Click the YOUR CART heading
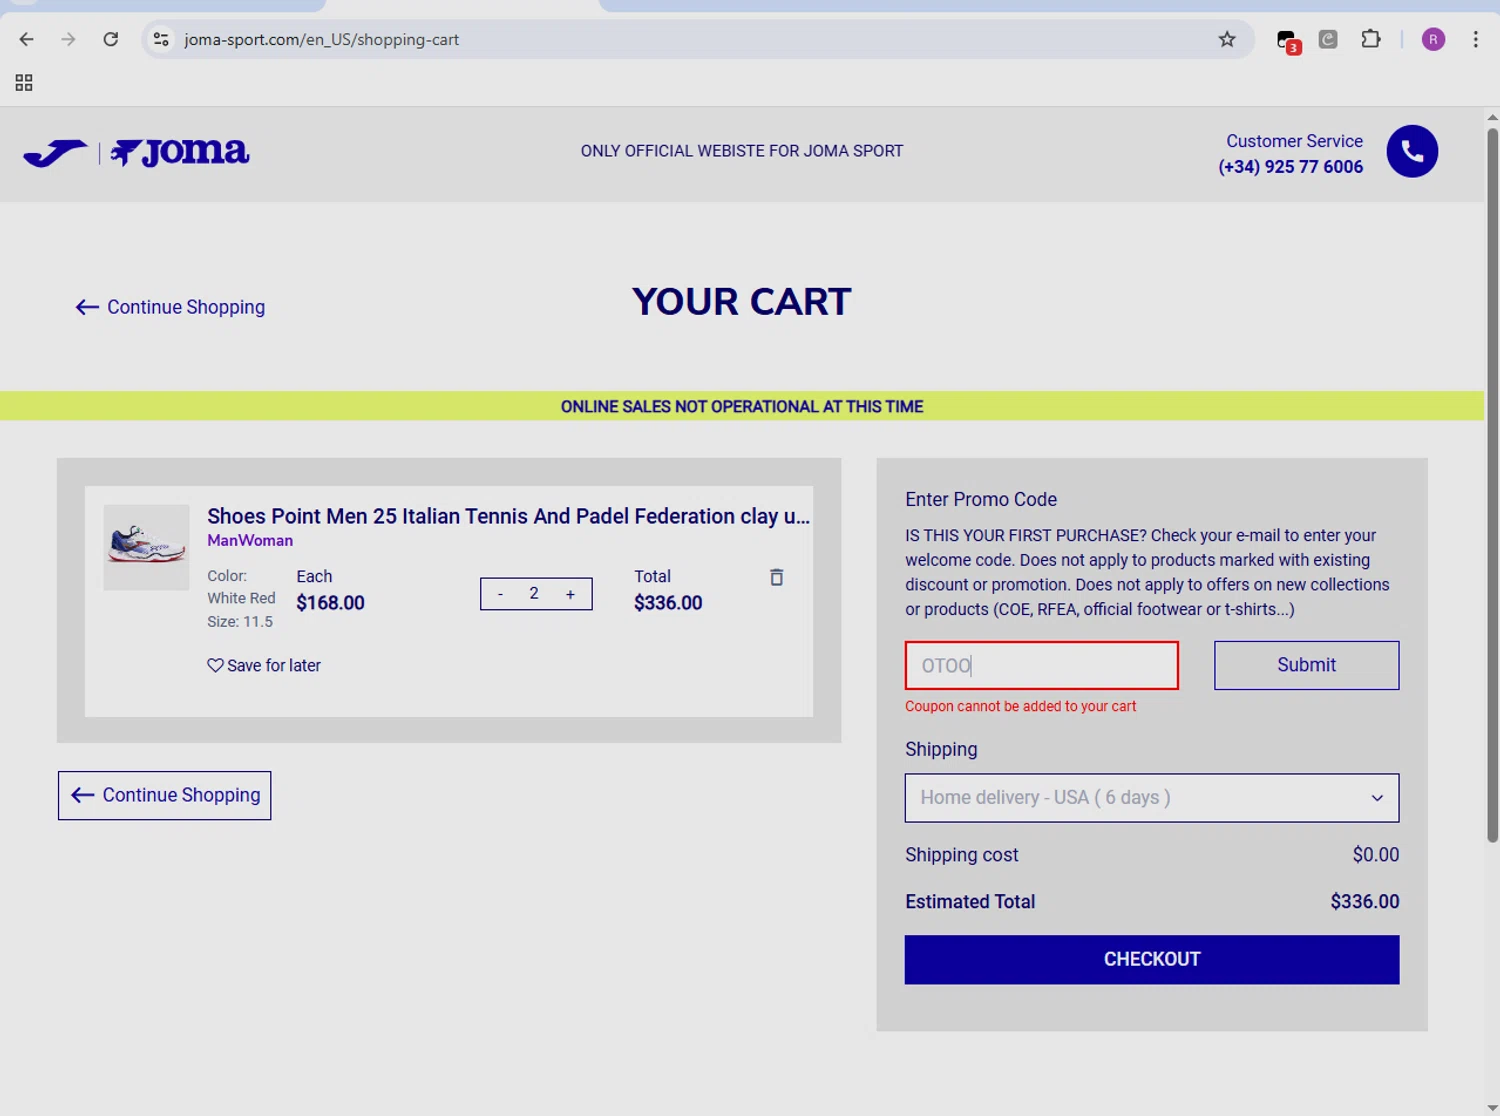 (741, 301)
